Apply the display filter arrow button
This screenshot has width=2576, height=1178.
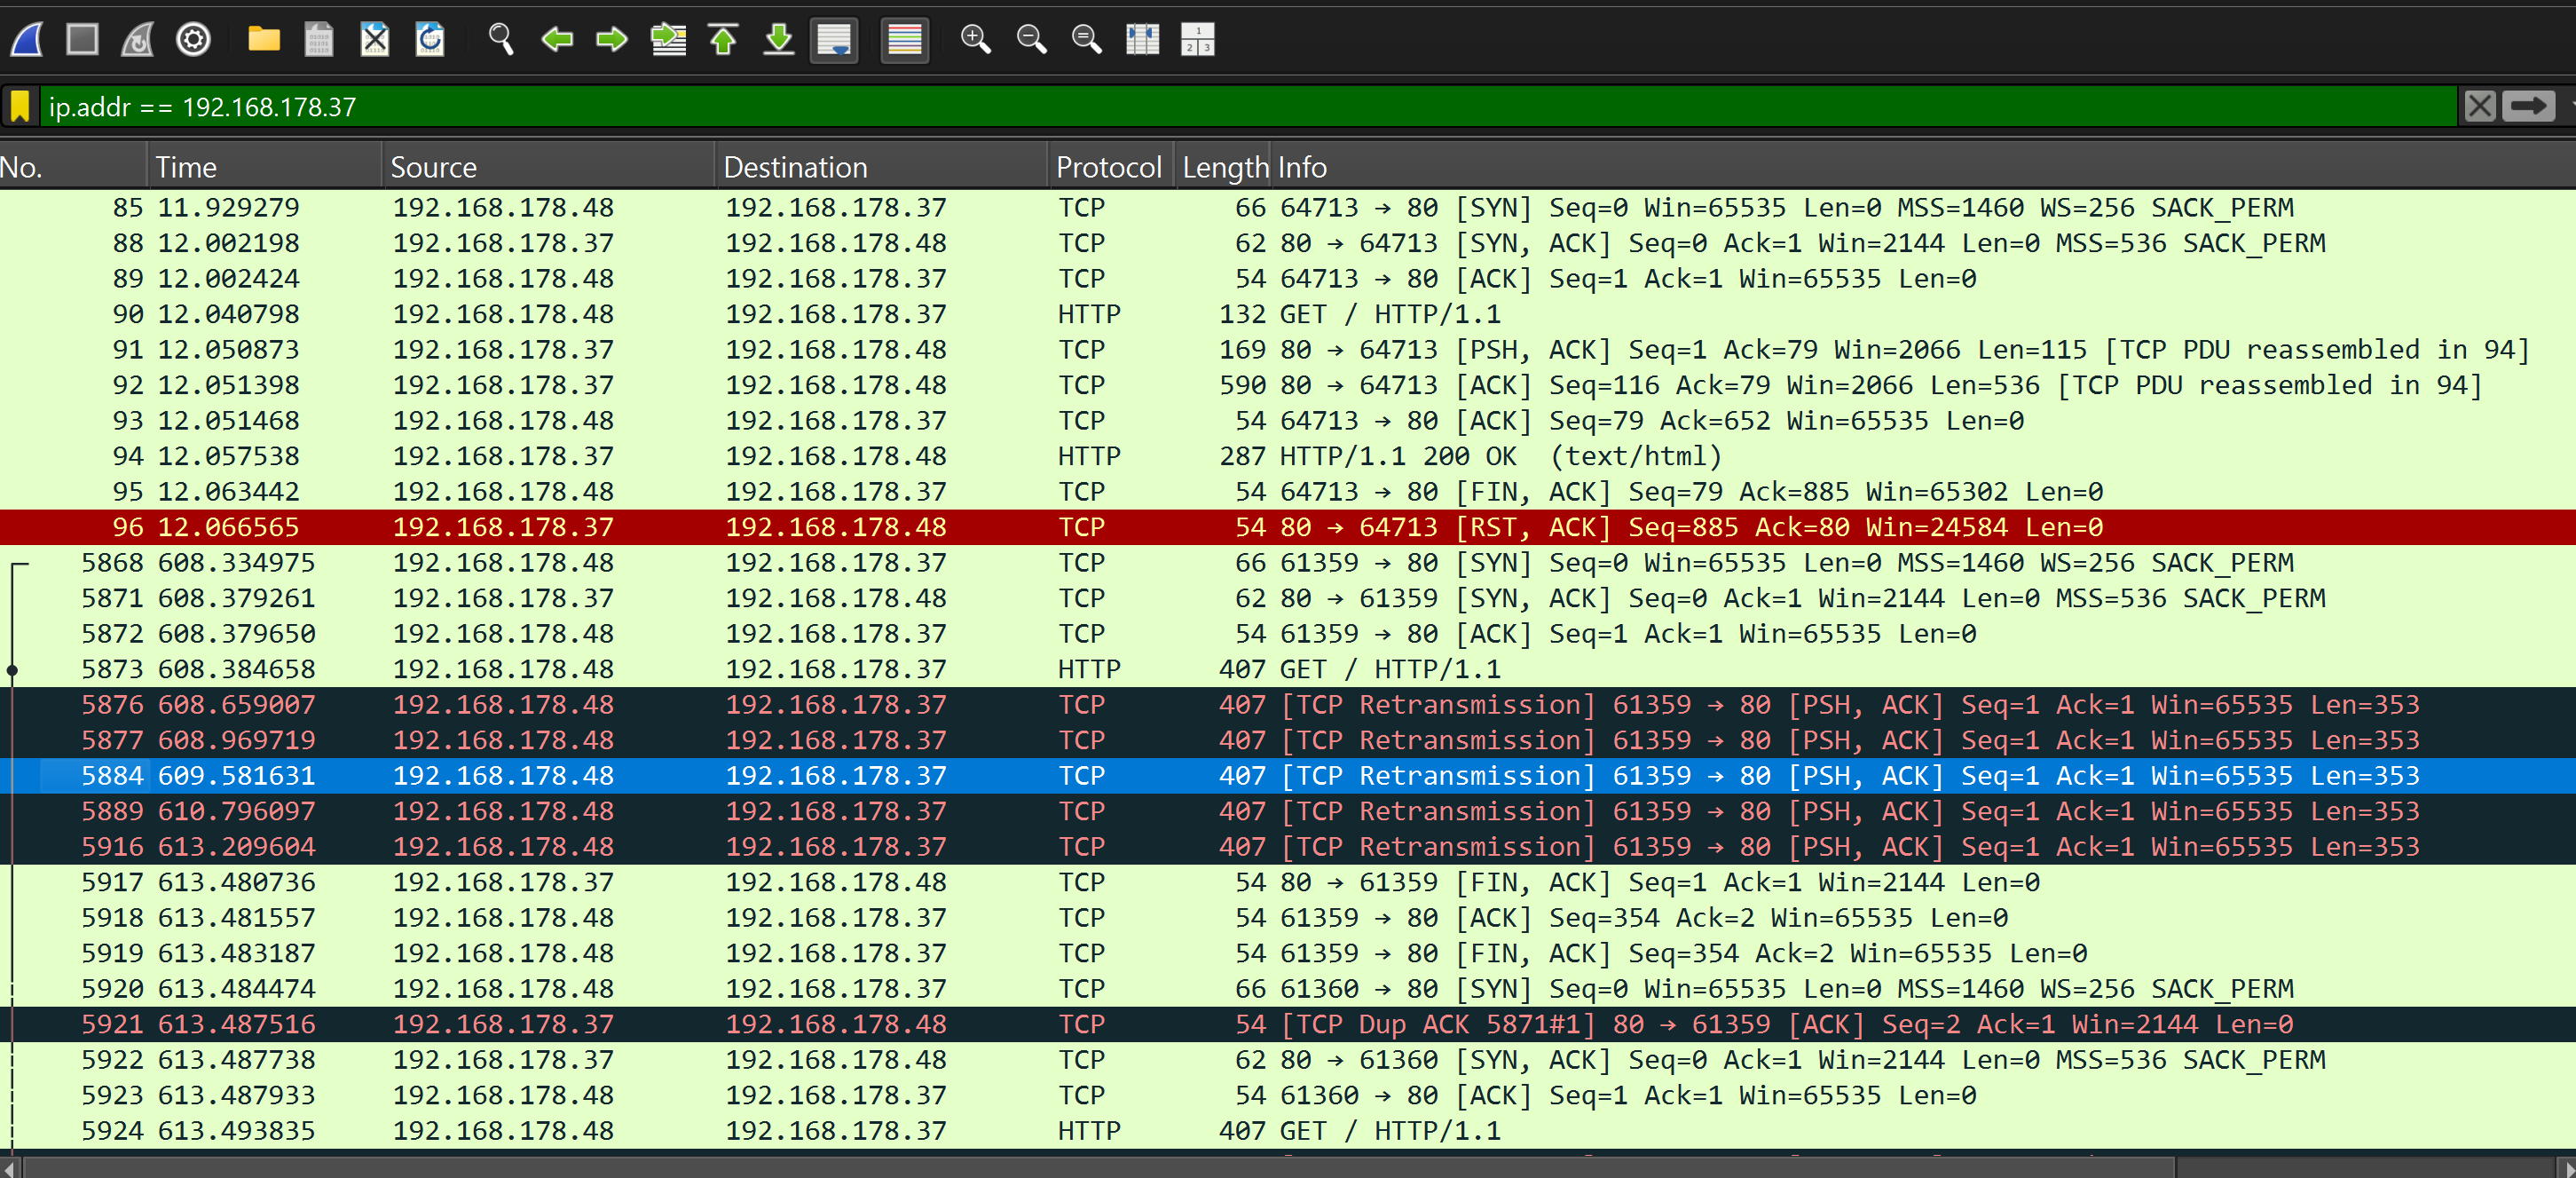pyautogui.click(x=2527, y=106)
